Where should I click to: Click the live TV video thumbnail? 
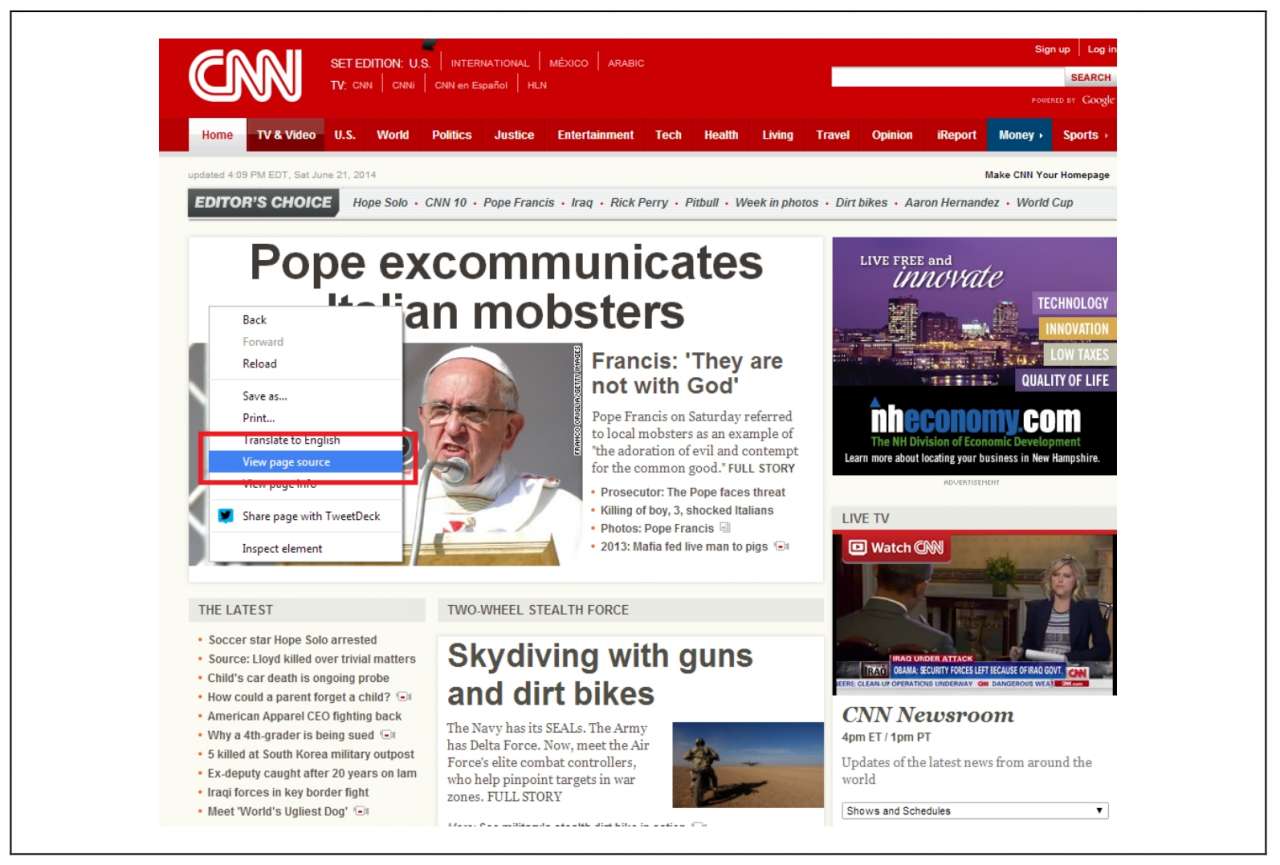pyautogui.click(x=974, y=614)
